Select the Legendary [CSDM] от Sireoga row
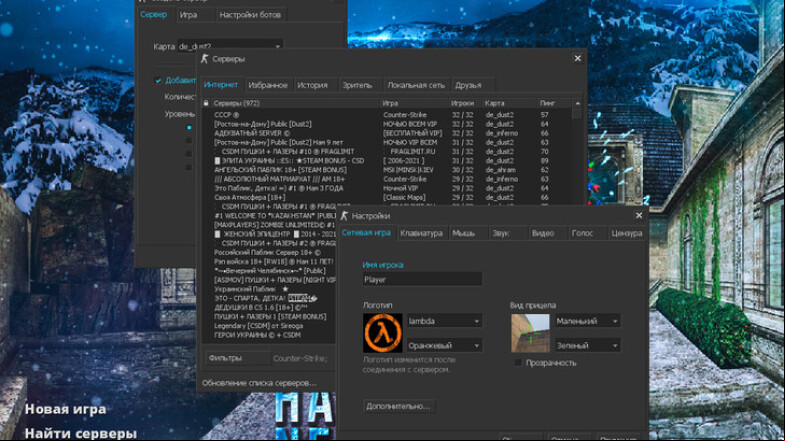785x441 pixels. (269, 326)
